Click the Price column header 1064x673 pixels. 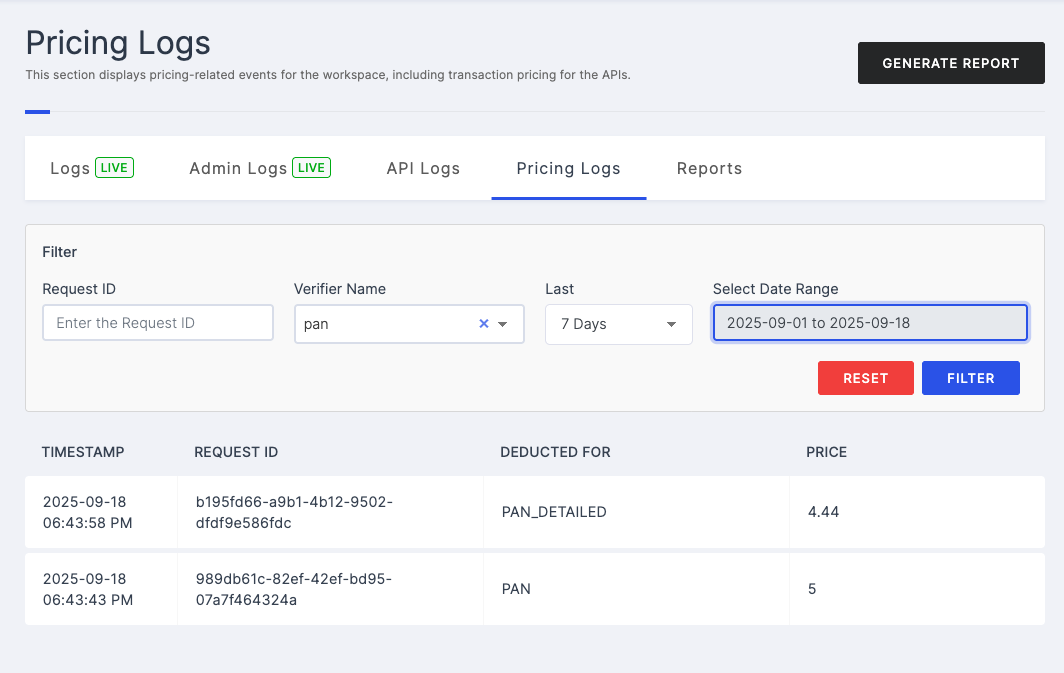[x=826, y=452]
